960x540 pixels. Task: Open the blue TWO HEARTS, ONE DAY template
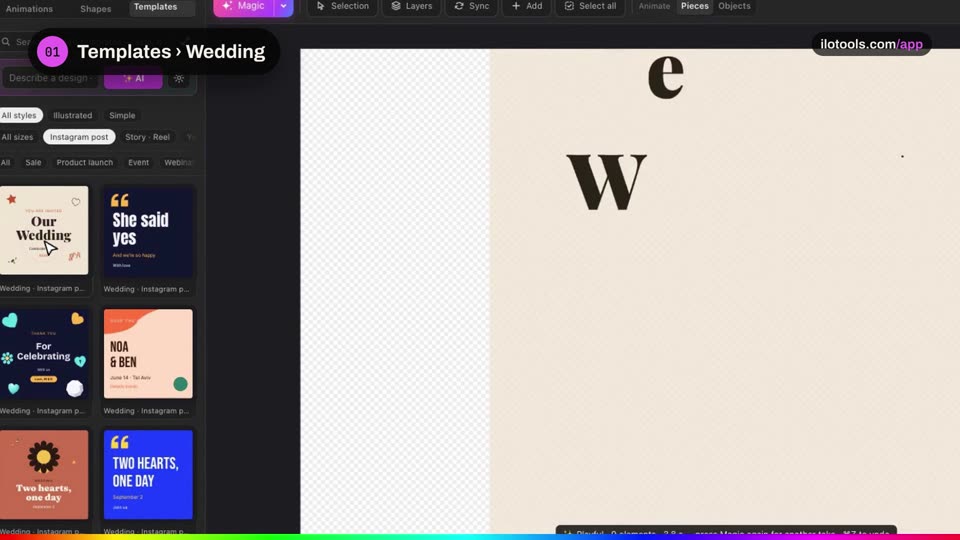tap(148, 474)
